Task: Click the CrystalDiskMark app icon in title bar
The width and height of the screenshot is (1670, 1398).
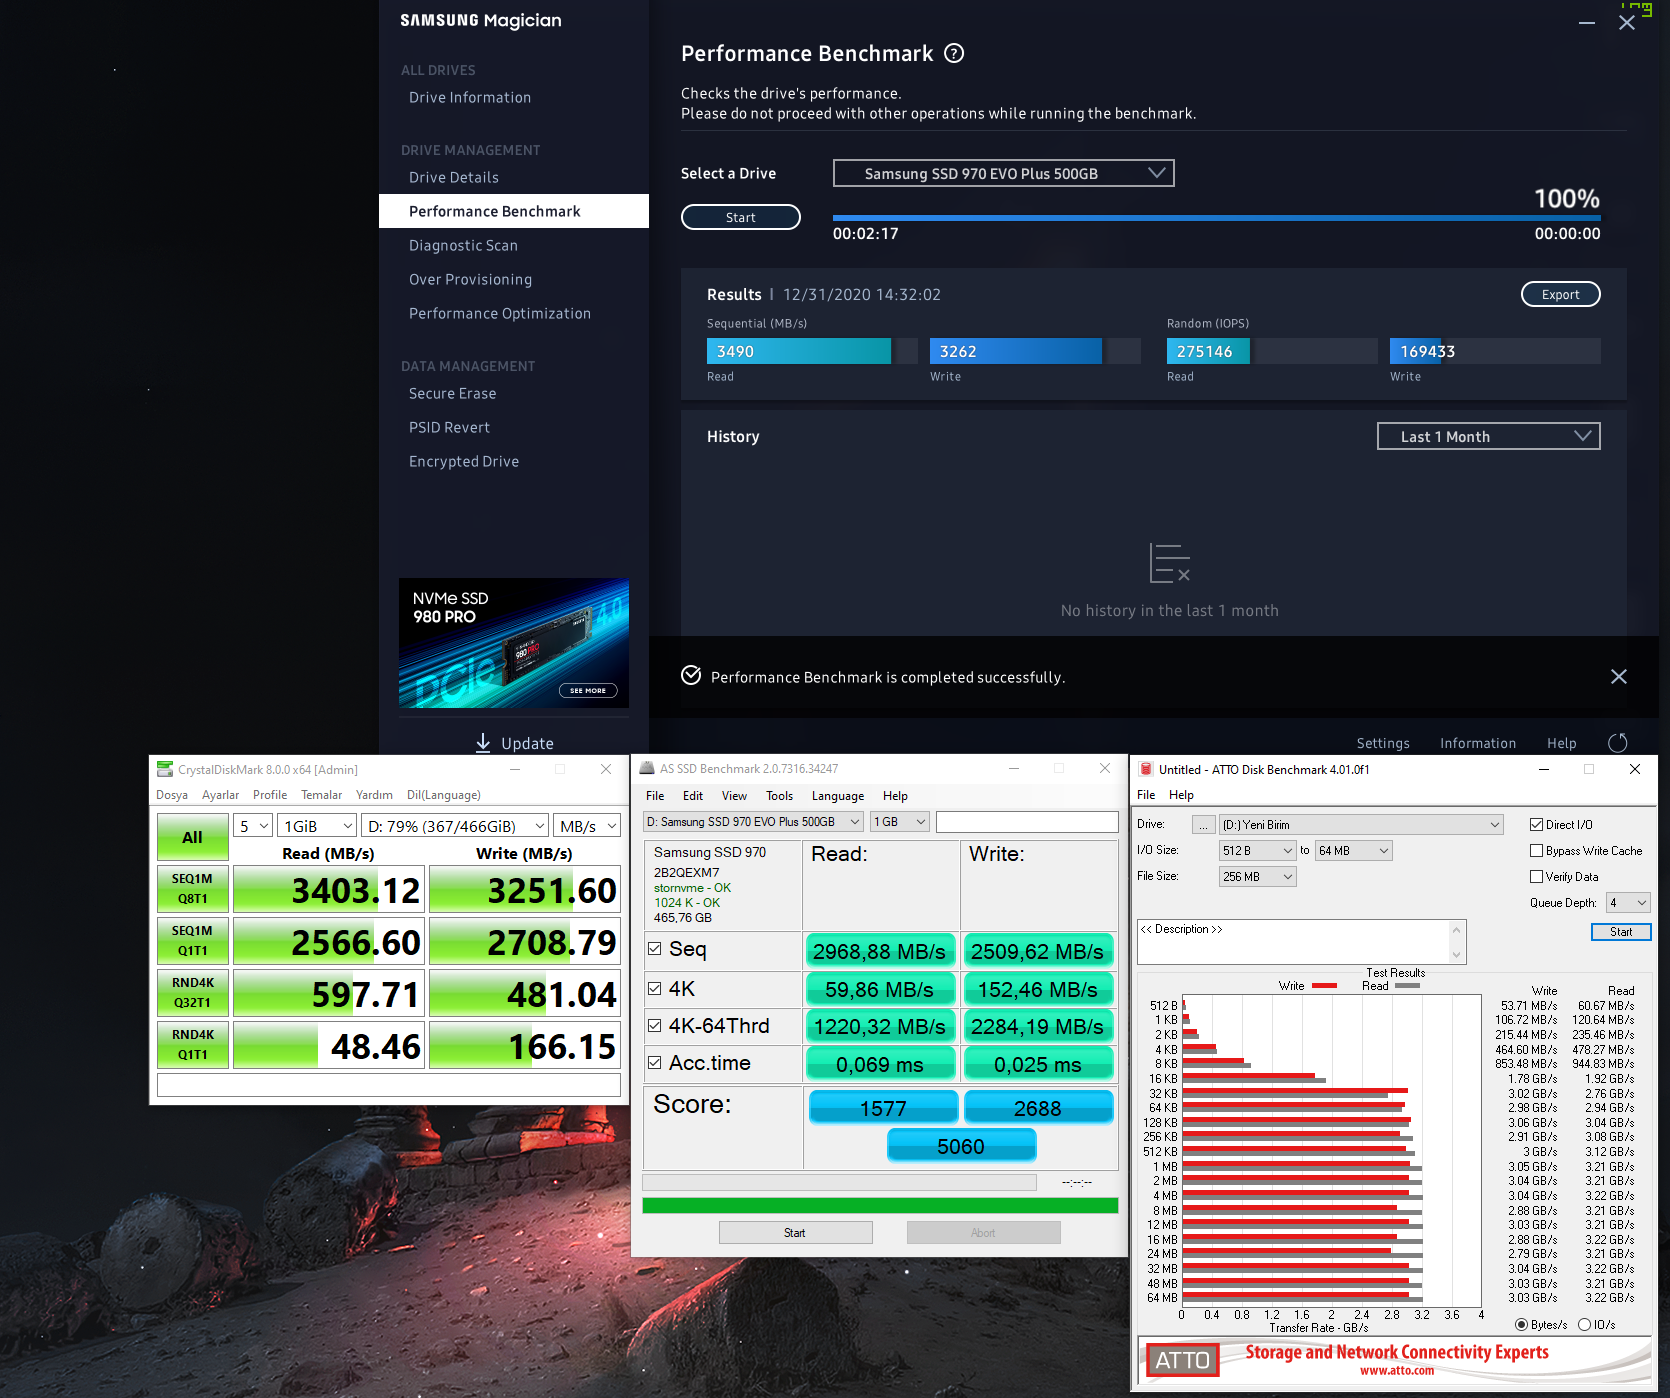Action: (x=165, y=769)
